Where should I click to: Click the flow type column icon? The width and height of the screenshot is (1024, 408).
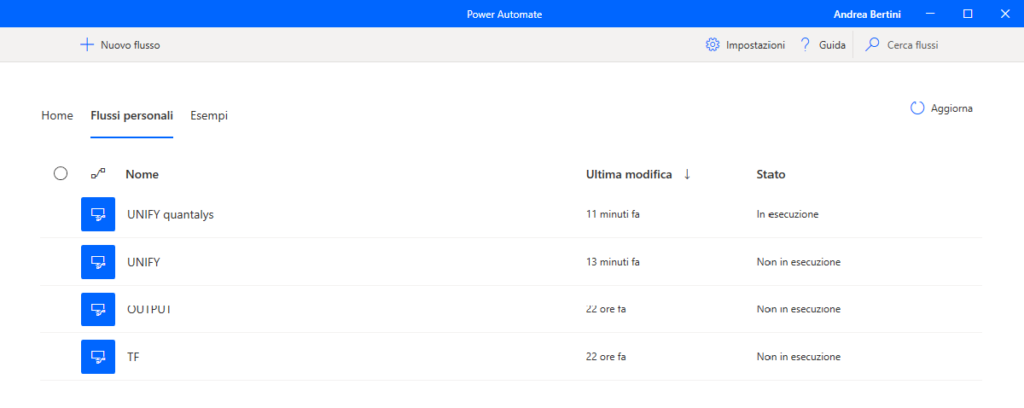pyautogui.click(x=98, y=174)
